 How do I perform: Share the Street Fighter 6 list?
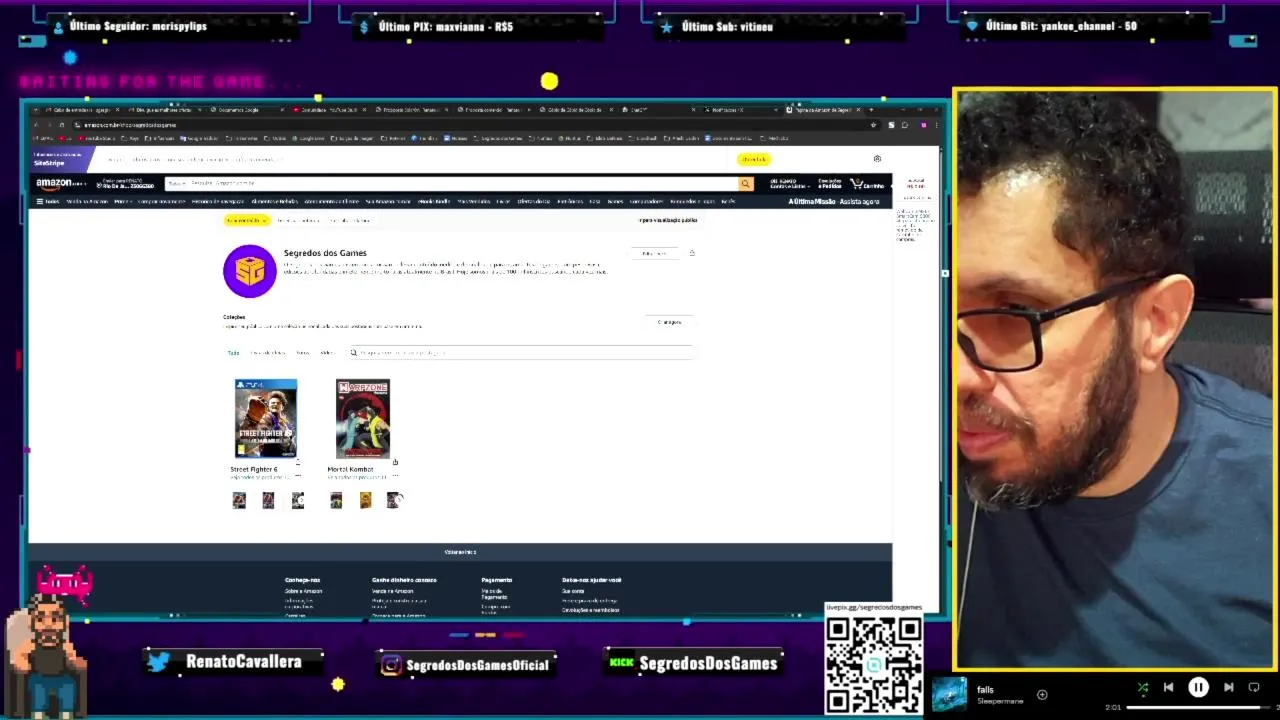297,462
